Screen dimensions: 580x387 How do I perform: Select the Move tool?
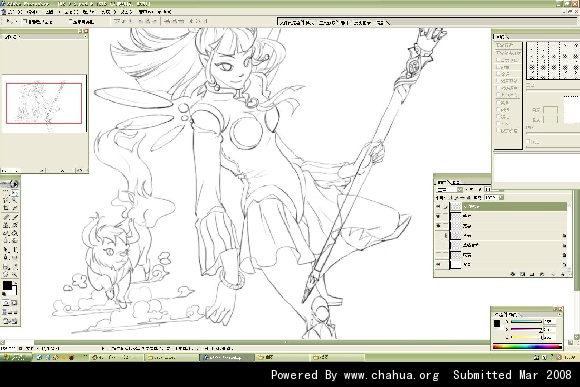click(15, 193)
